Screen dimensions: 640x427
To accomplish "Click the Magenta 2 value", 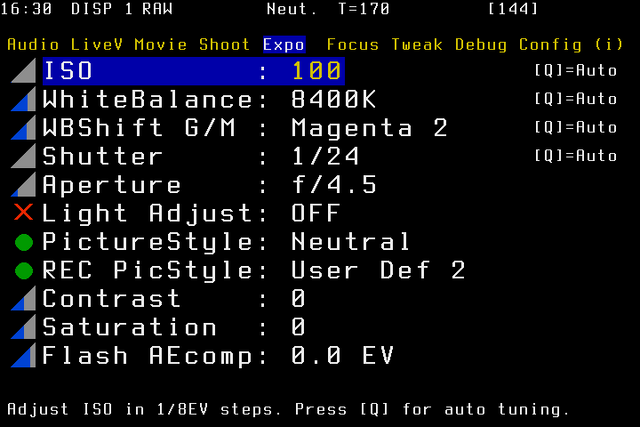I will click(x=369, y=128).
